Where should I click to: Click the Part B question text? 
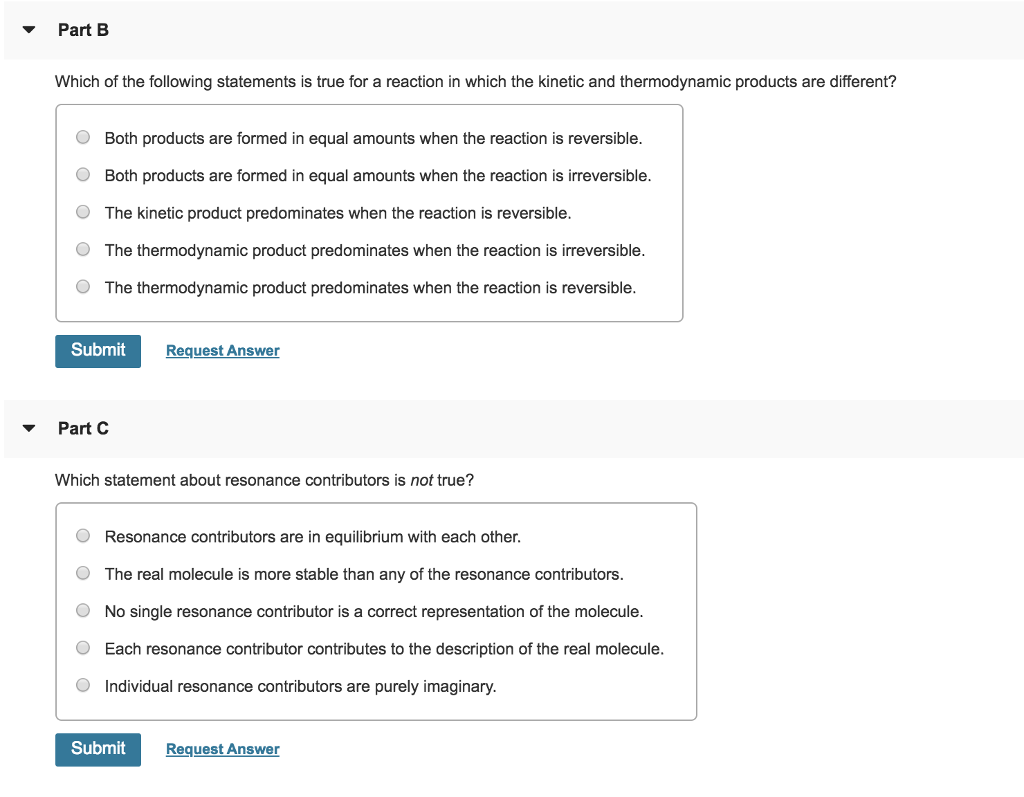pyautogui.click(x=475, y=82)
